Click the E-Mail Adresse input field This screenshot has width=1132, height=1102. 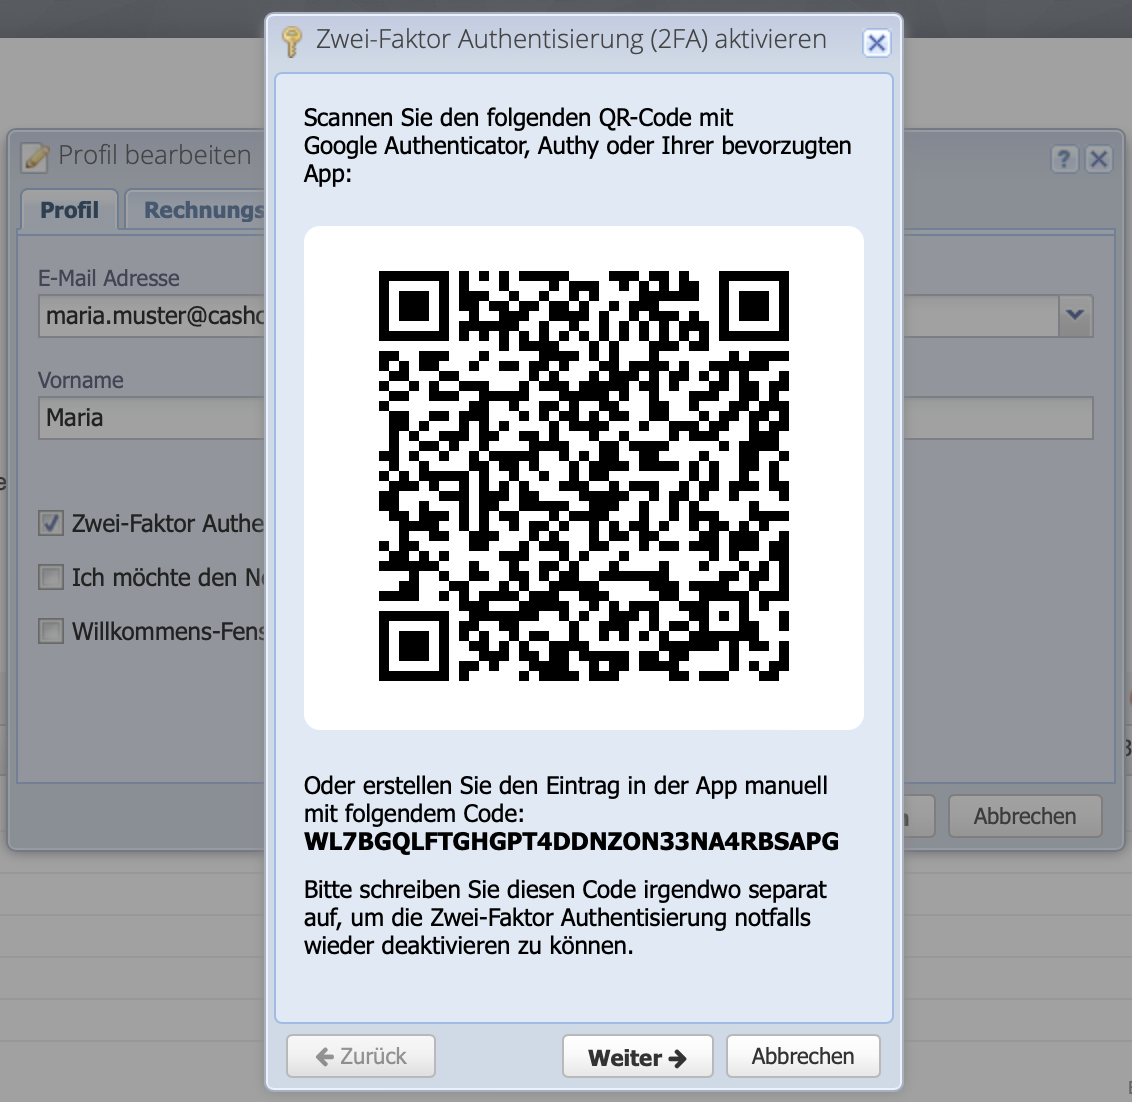(150, 316)
